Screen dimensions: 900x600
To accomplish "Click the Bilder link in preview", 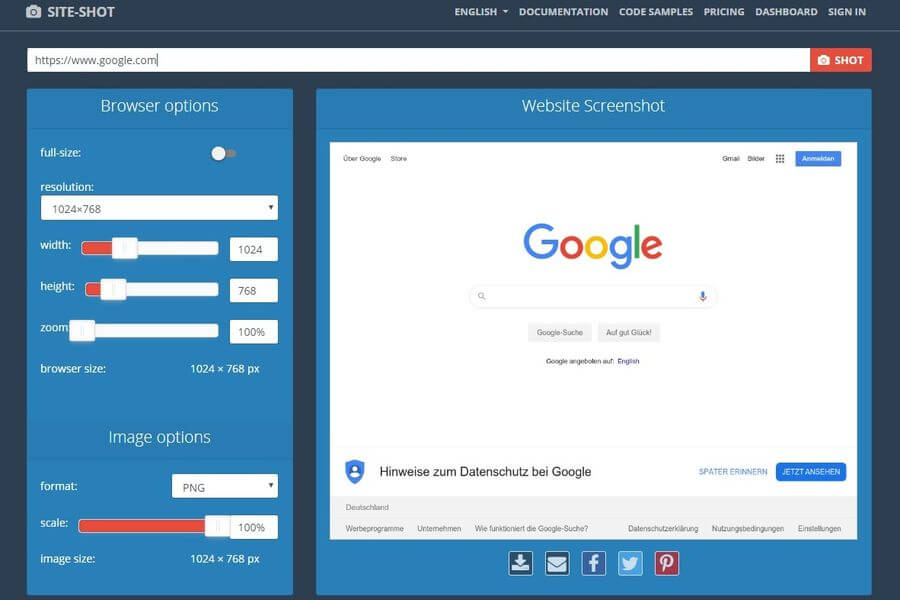I will tap(756, 158).
